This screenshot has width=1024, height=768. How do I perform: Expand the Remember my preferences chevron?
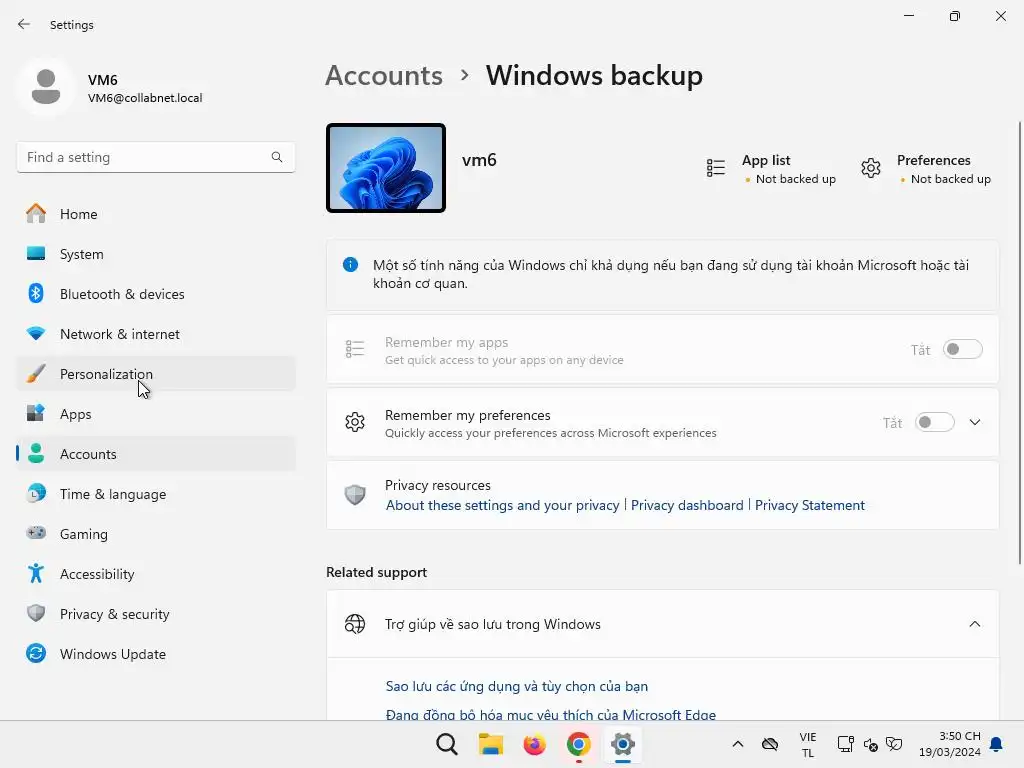coord(975,422)
